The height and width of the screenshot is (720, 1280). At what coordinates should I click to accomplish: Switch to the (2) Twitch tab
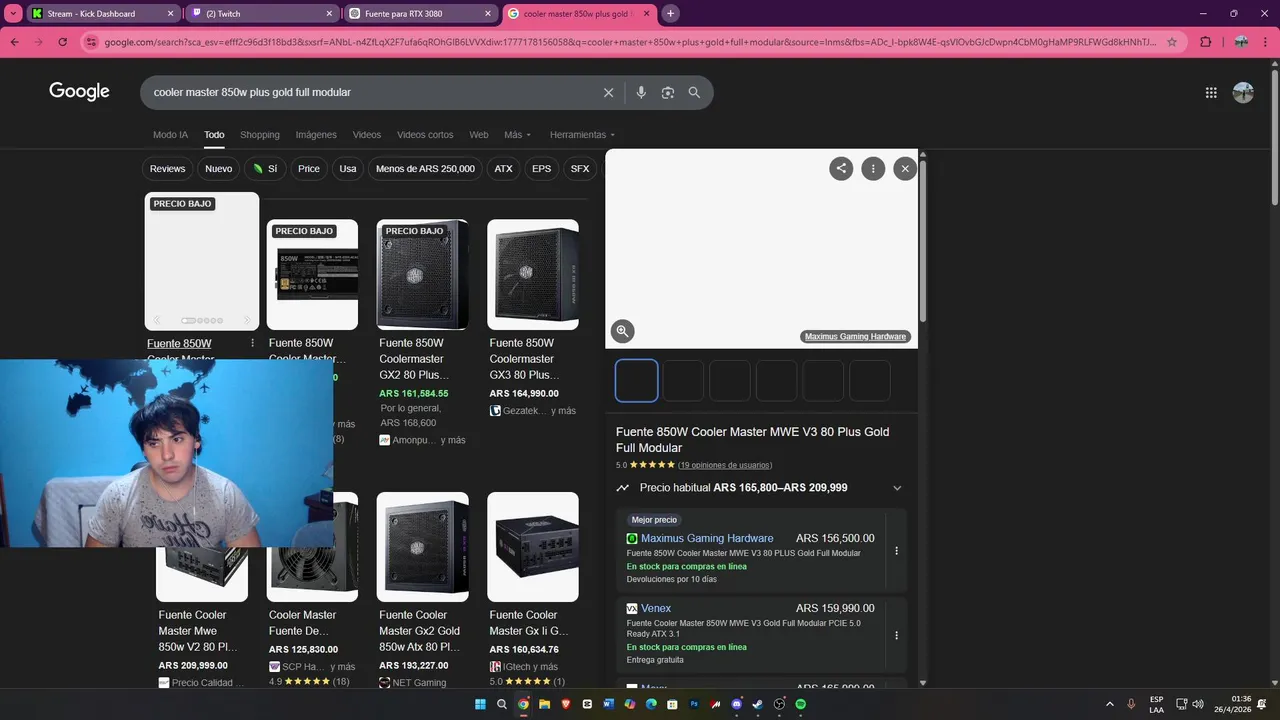(x=262, y=14)
